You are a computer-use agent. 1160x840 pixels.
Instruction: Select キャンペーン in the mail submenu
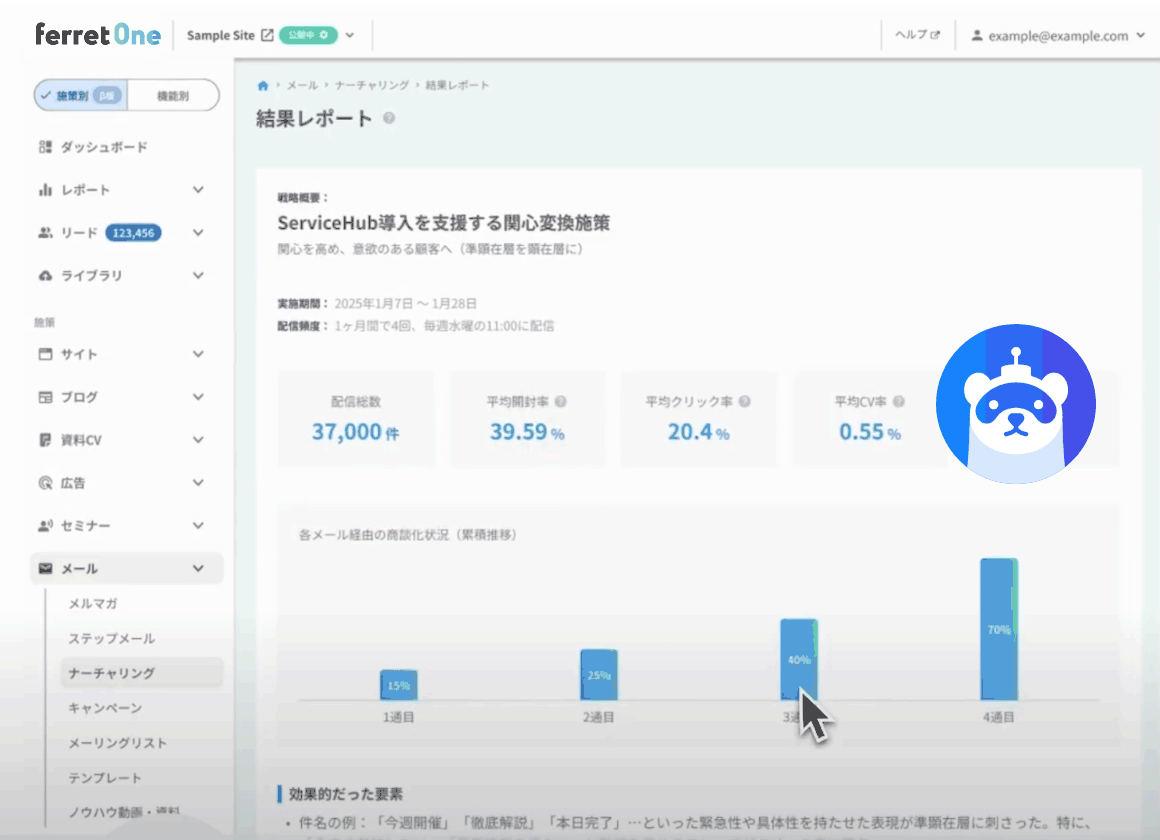(x=105, y=708)
